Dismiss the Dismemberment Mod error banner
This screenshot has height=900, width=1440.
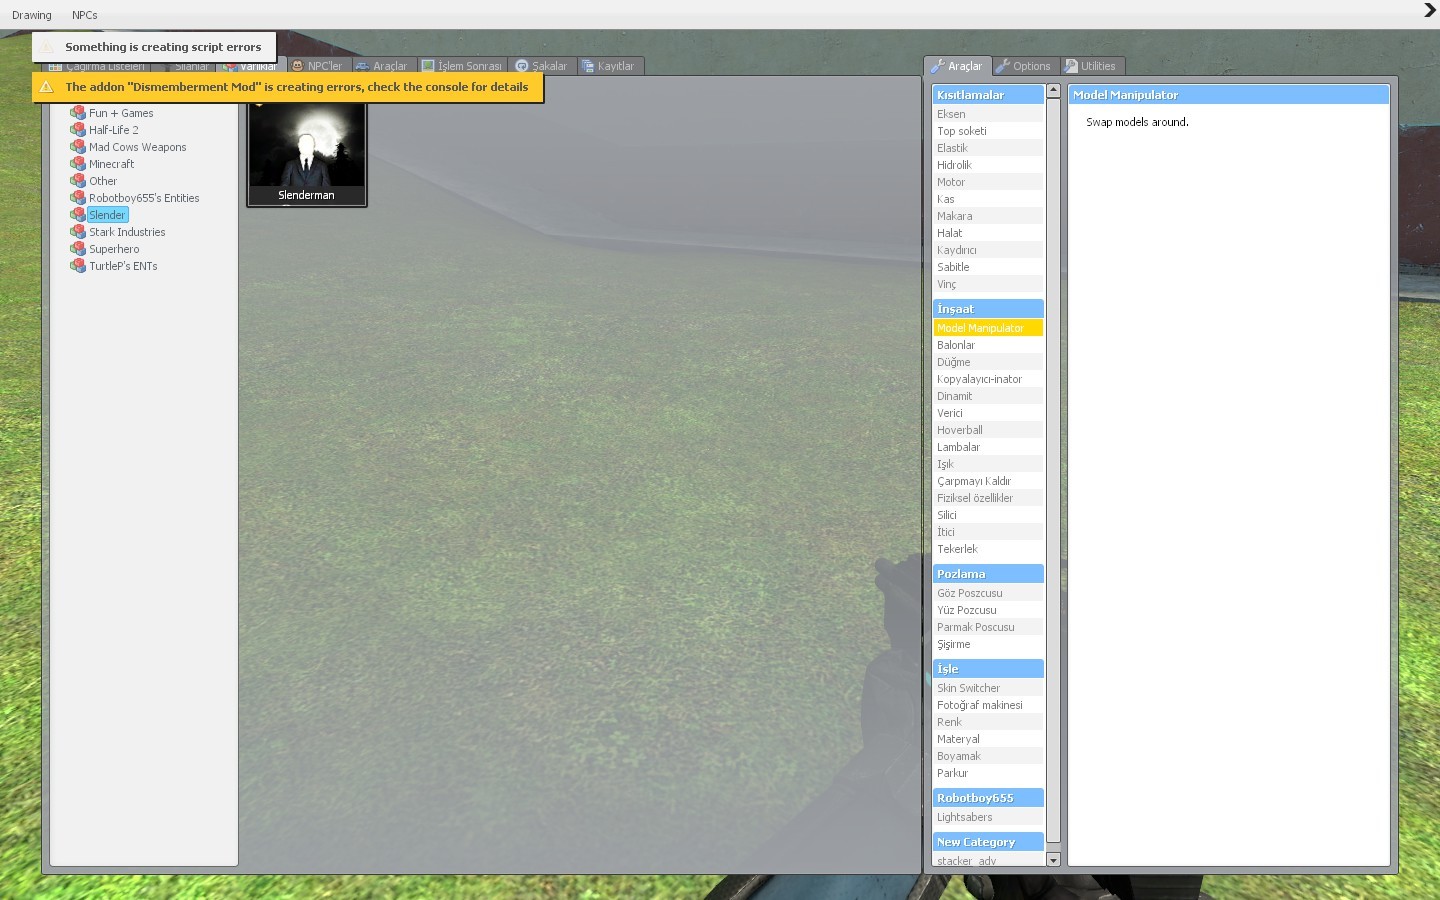[288, 87]
